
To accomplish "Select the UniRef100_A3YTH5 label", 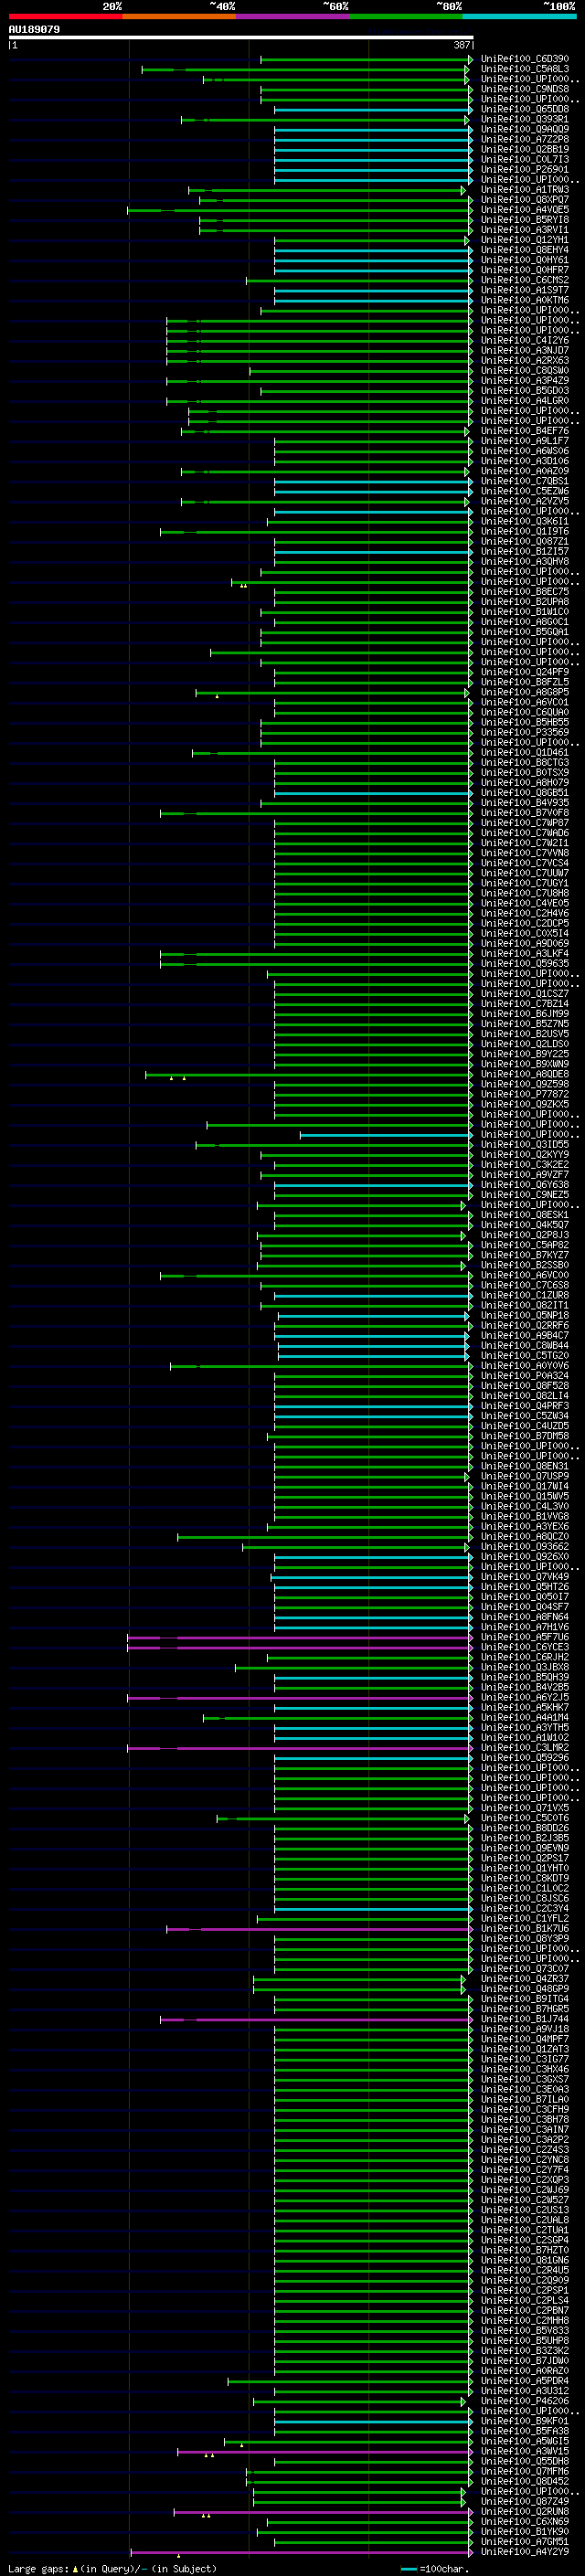I will 524,1728.
